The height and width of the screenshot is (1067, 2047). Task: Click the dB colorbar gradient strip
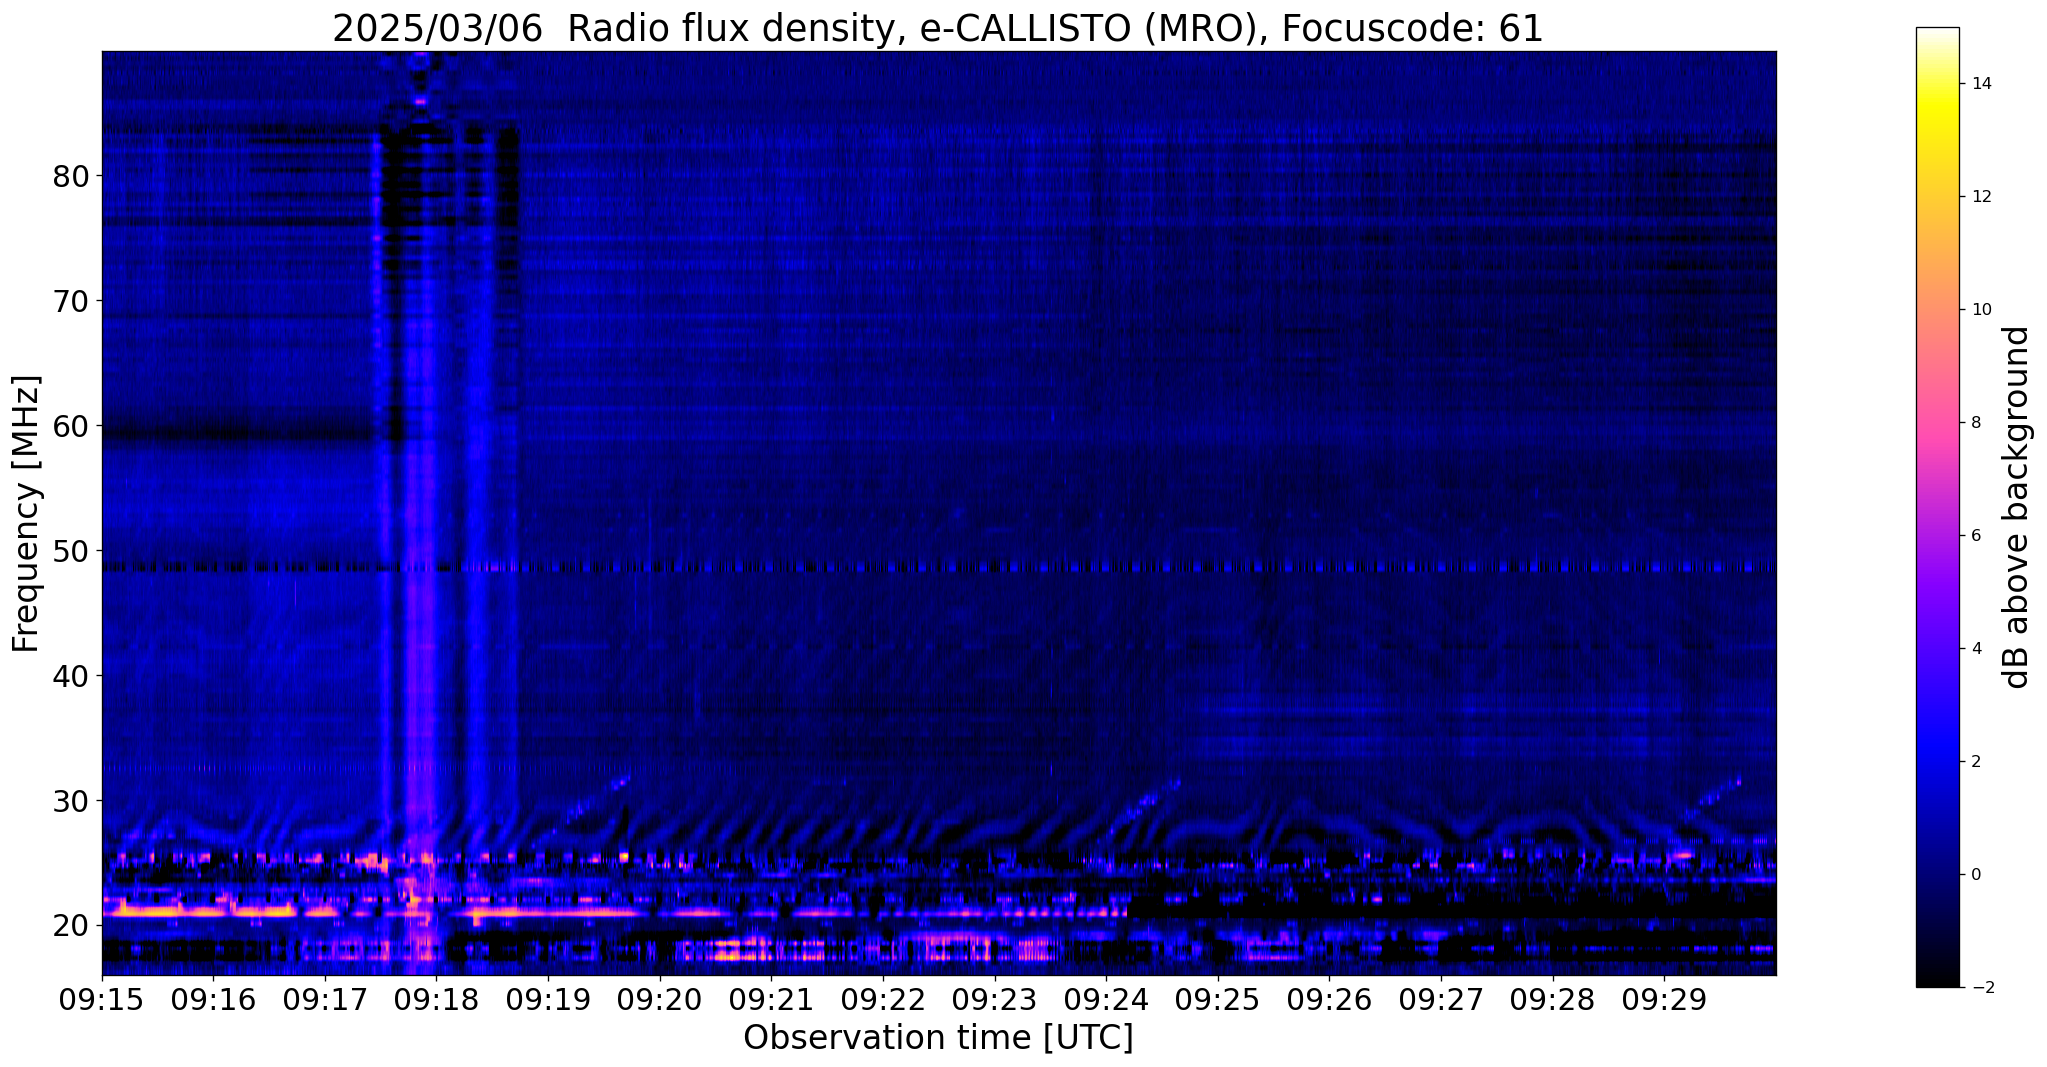(x=1937, y=507)
